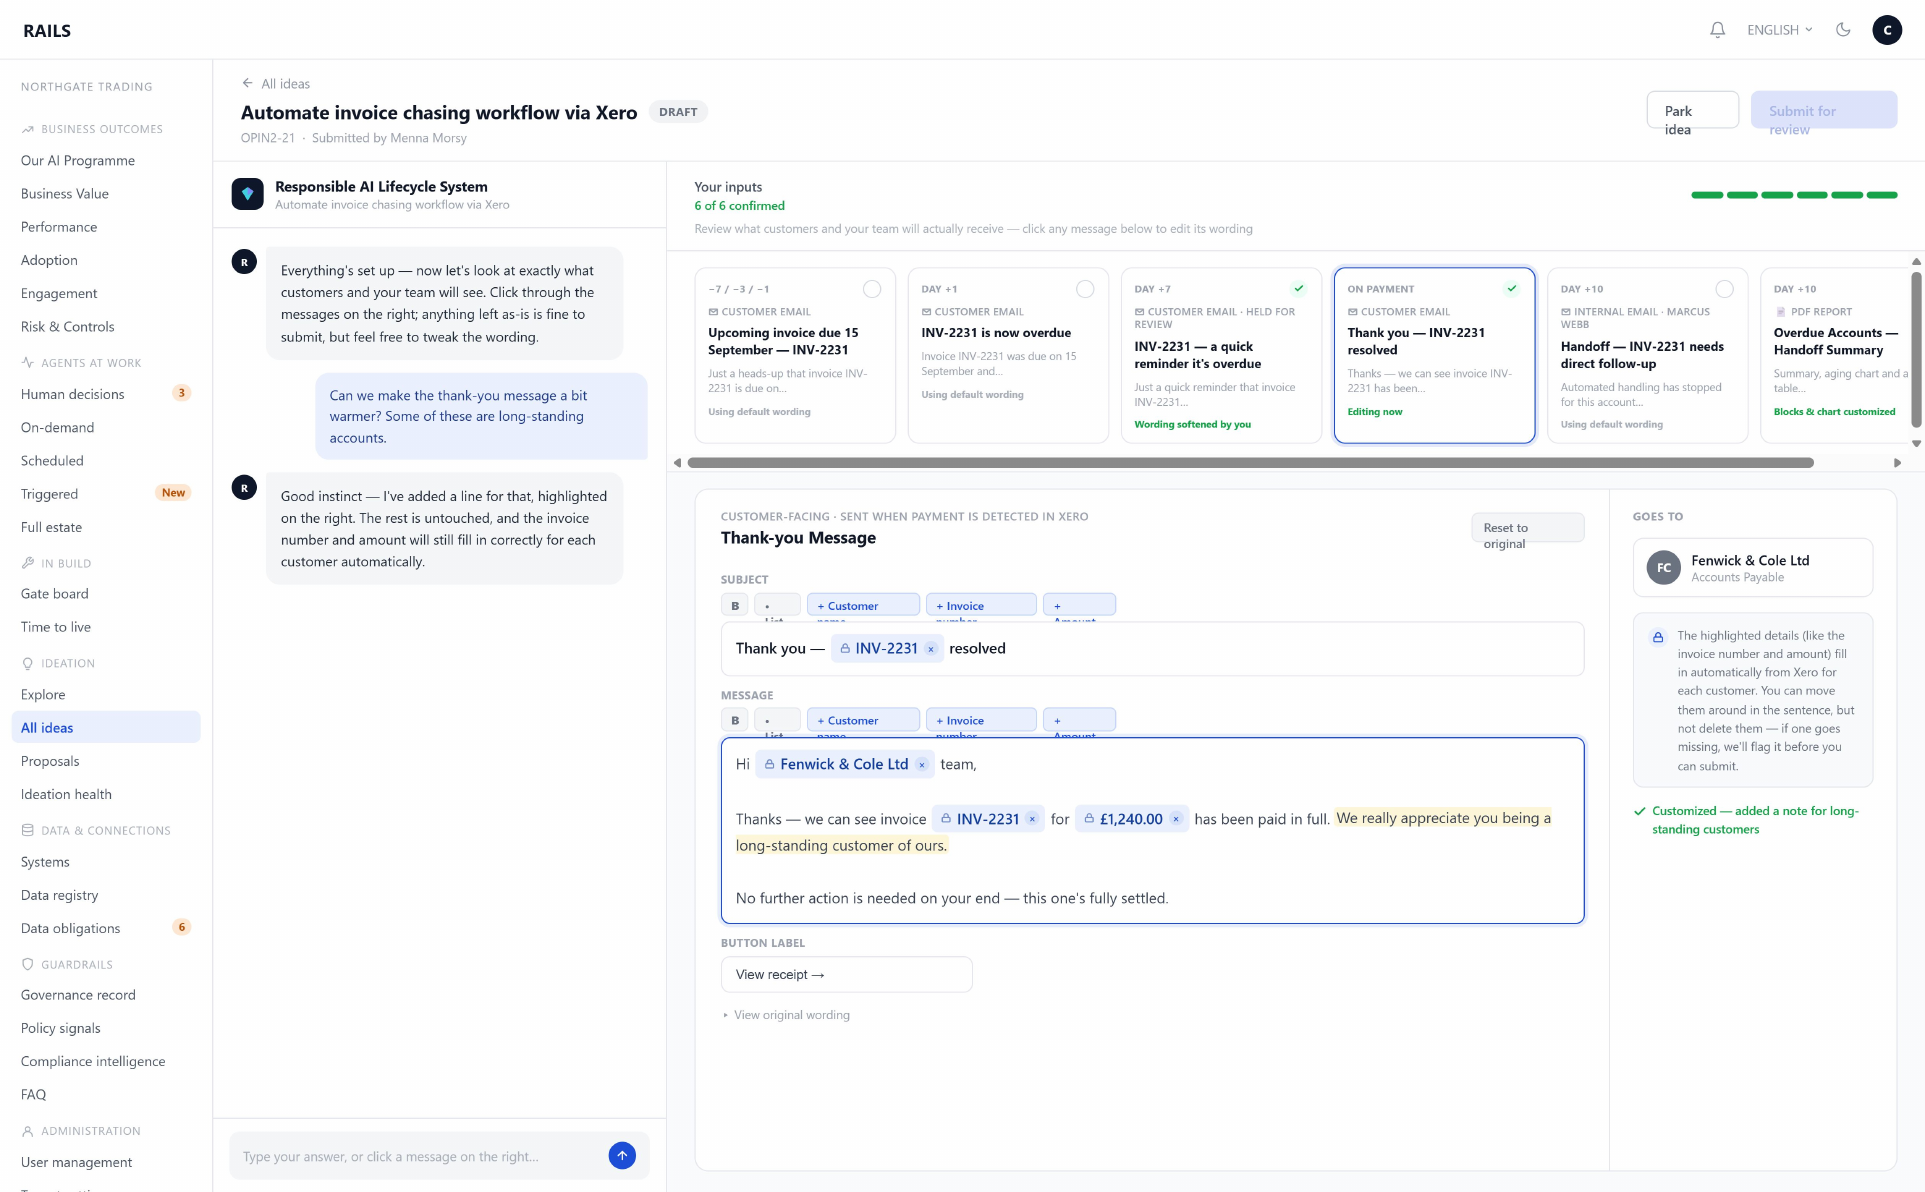
Task: Click the Administration person section icon
Action: (x=28, y=1131)
